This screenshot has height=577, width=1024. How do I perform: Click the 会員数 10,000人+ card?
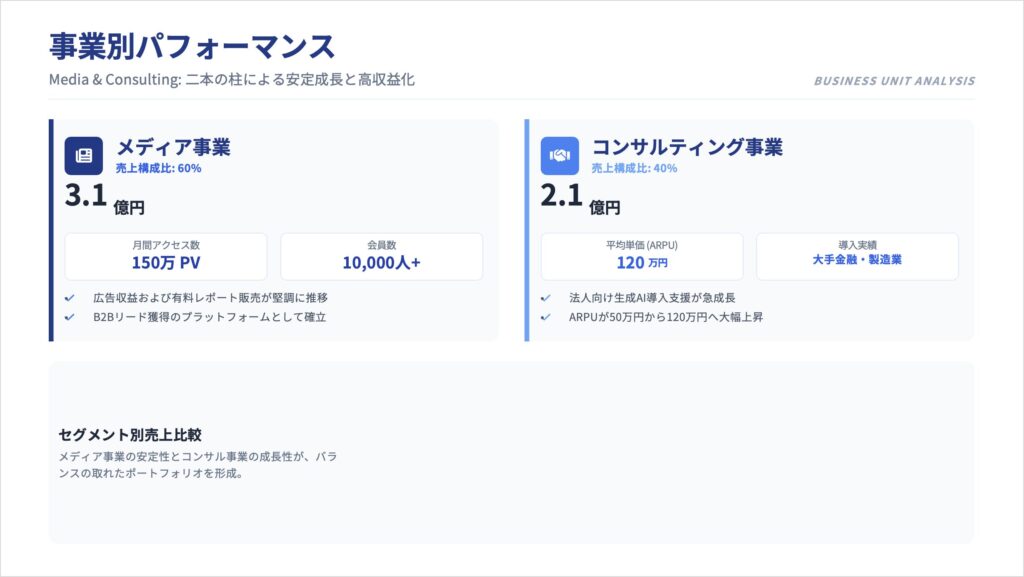pyautogui.click(x=381, y=256)
